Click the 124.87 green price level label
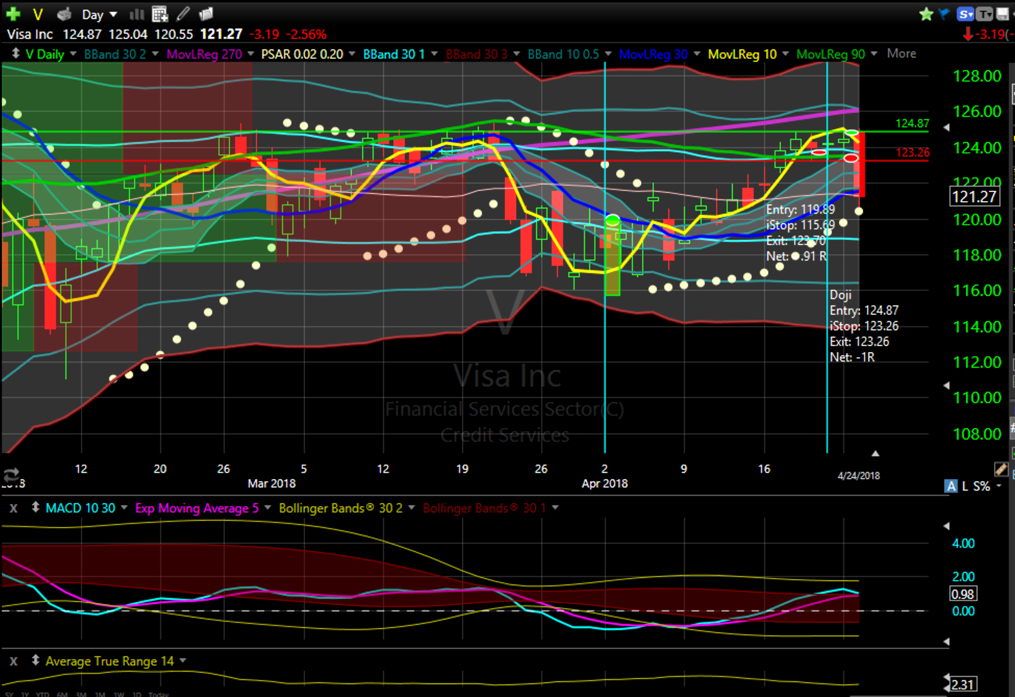The width and height of the screenshot is (1015, 697). coord(912,124)
